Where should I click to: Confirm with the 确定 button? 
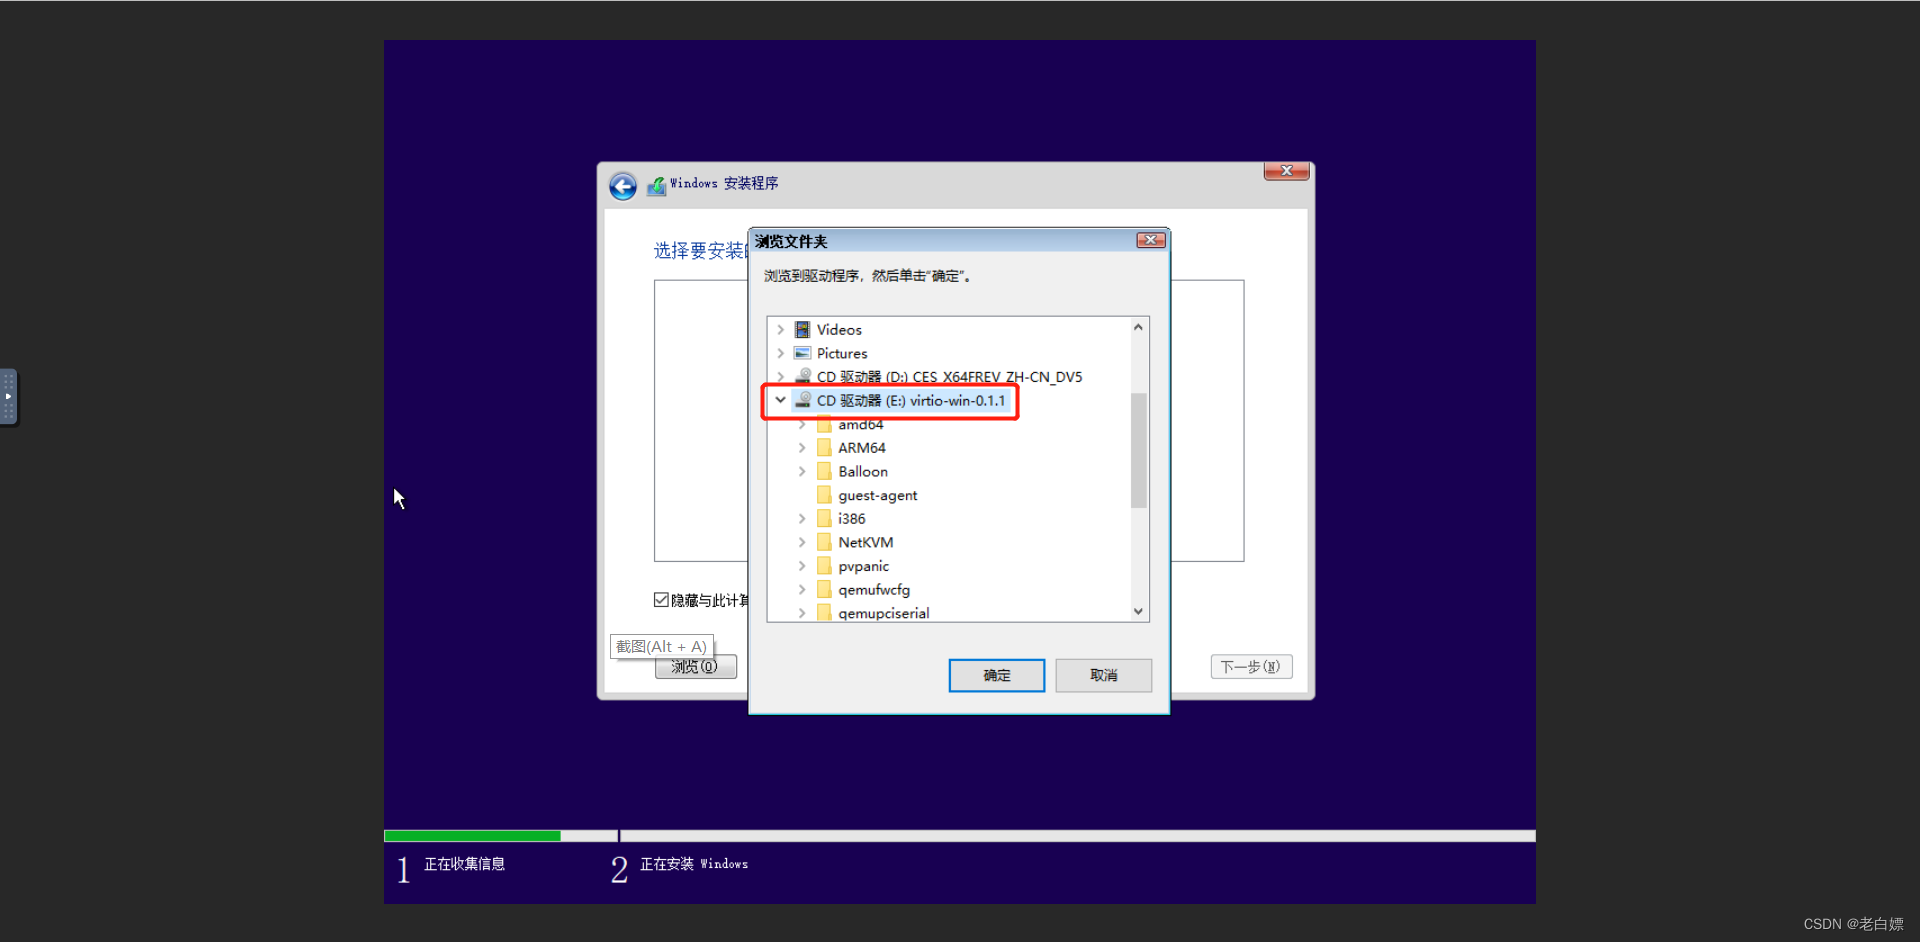coord(997,675)
